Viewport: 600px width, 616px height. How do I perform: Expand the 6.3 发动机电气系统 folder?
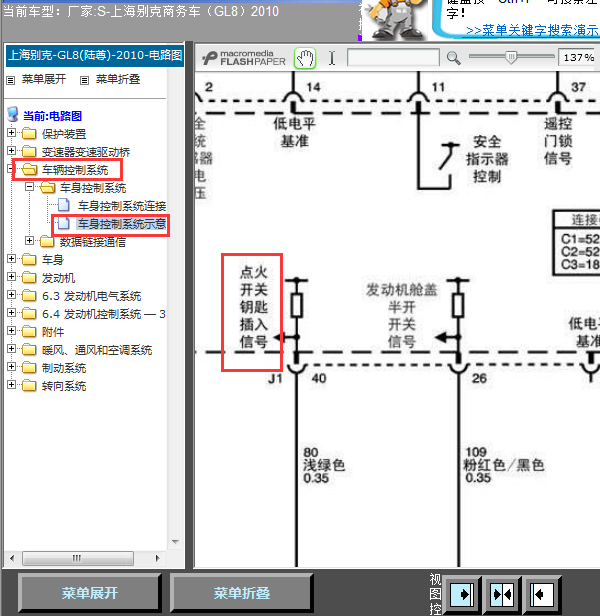click(11, 295)
